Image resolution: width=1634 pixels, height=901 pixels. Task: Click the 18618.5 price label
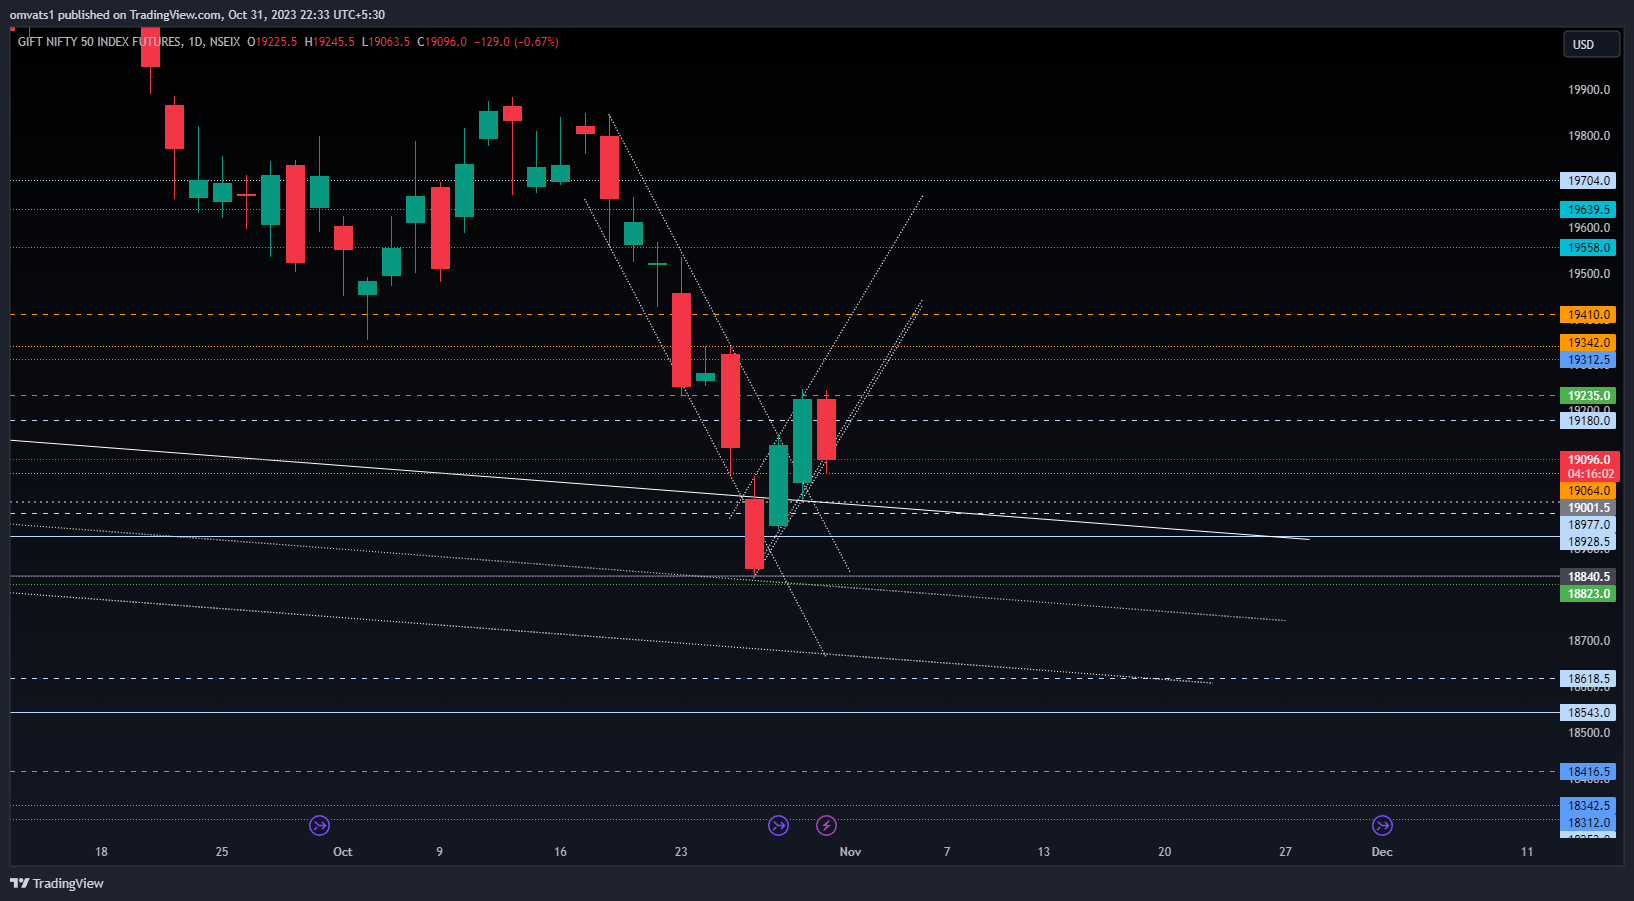pyautogui.click(x=1588, y=679)
